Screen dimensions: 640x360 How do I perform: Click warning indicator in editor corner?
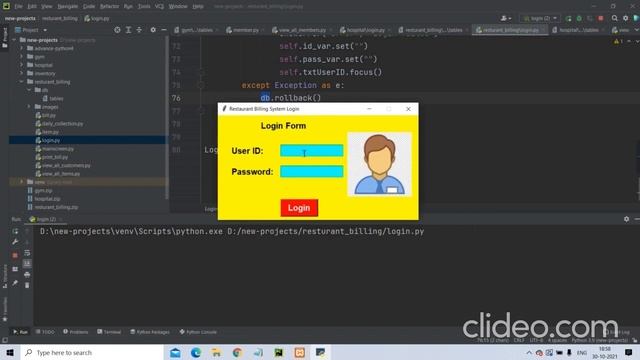[618, 41]
